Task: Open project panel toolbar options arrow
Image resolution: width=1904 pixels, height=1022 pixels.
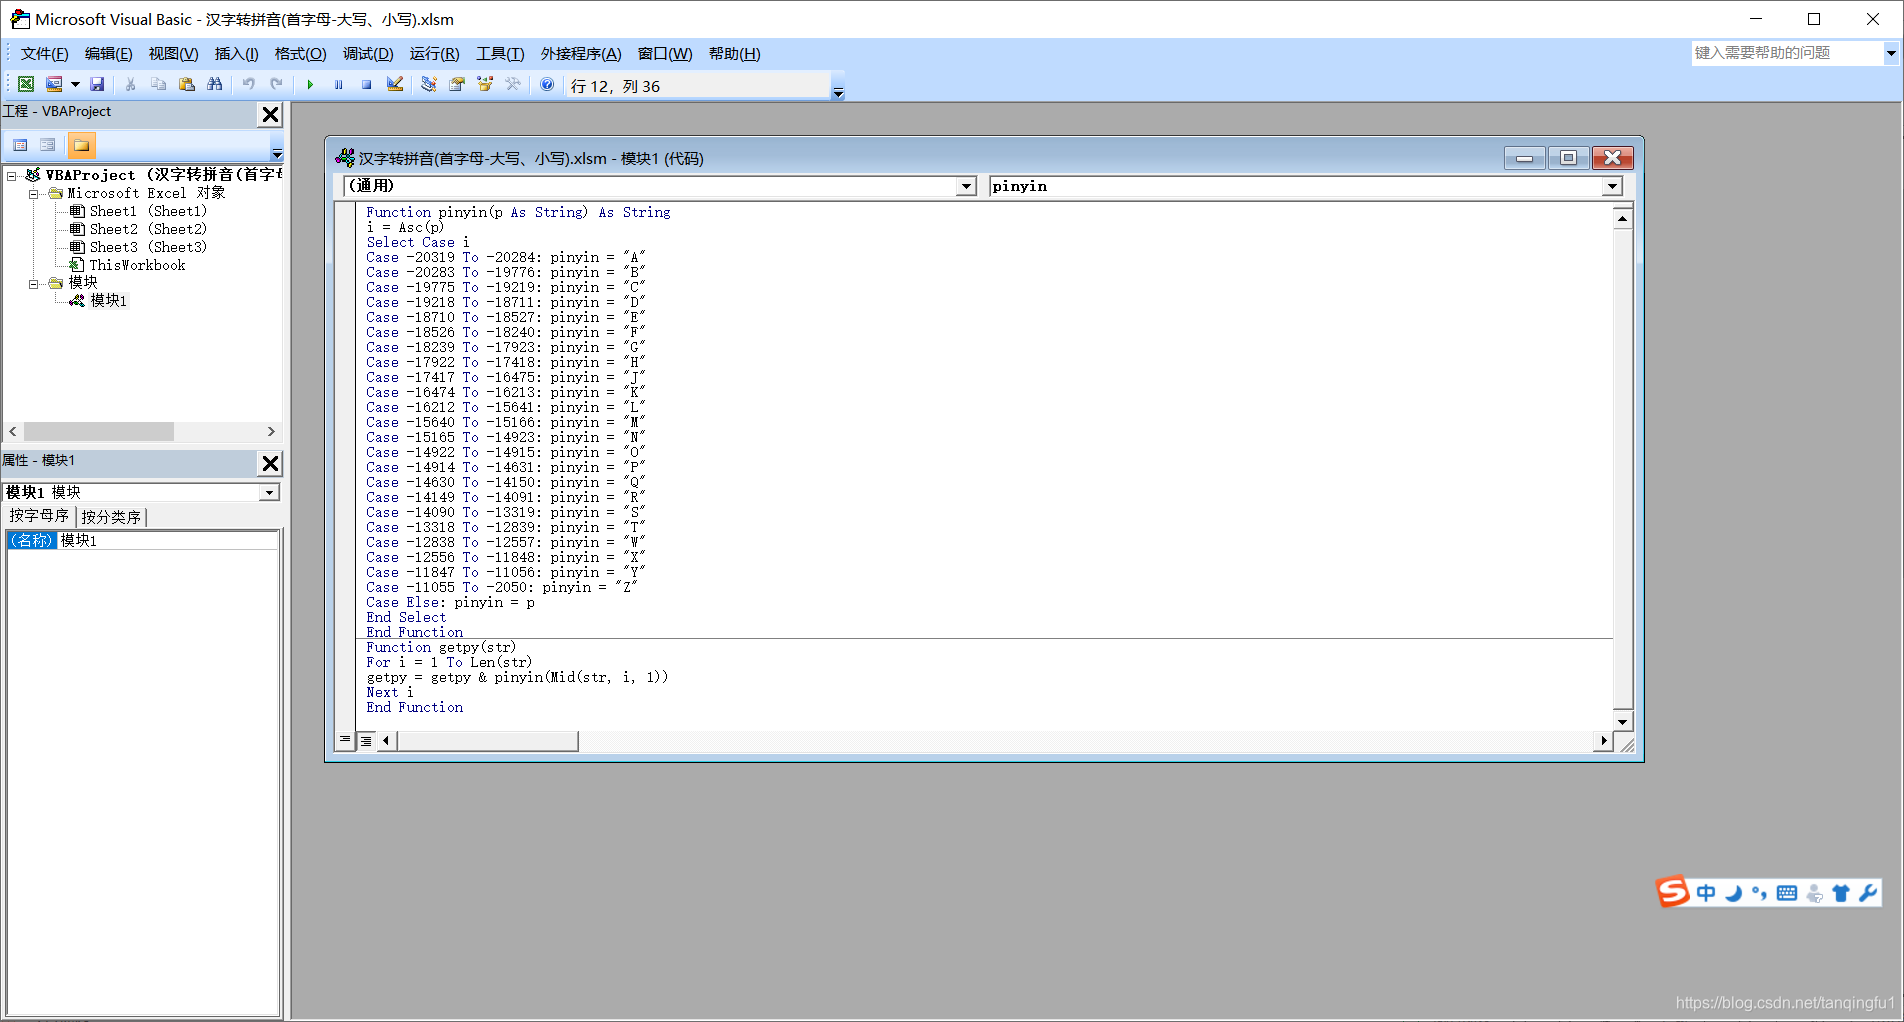Action: pos(277,153)
